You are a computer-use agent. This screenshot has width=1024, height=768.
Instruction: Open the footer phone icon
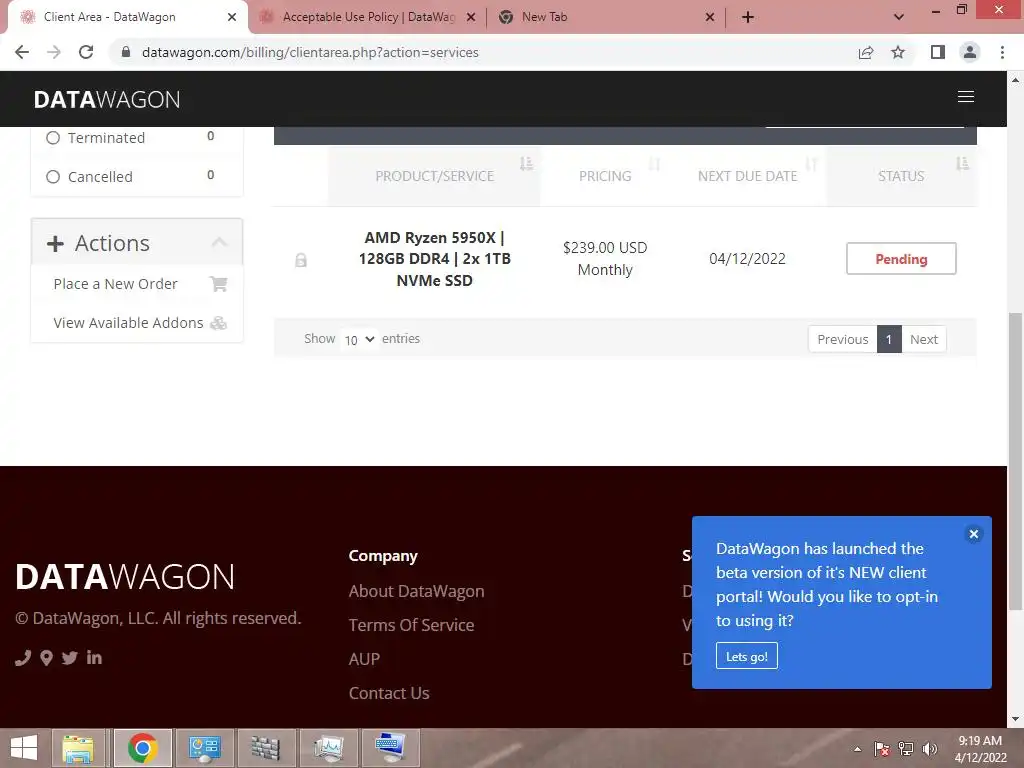pyautogui.click(x=23, y=658)
